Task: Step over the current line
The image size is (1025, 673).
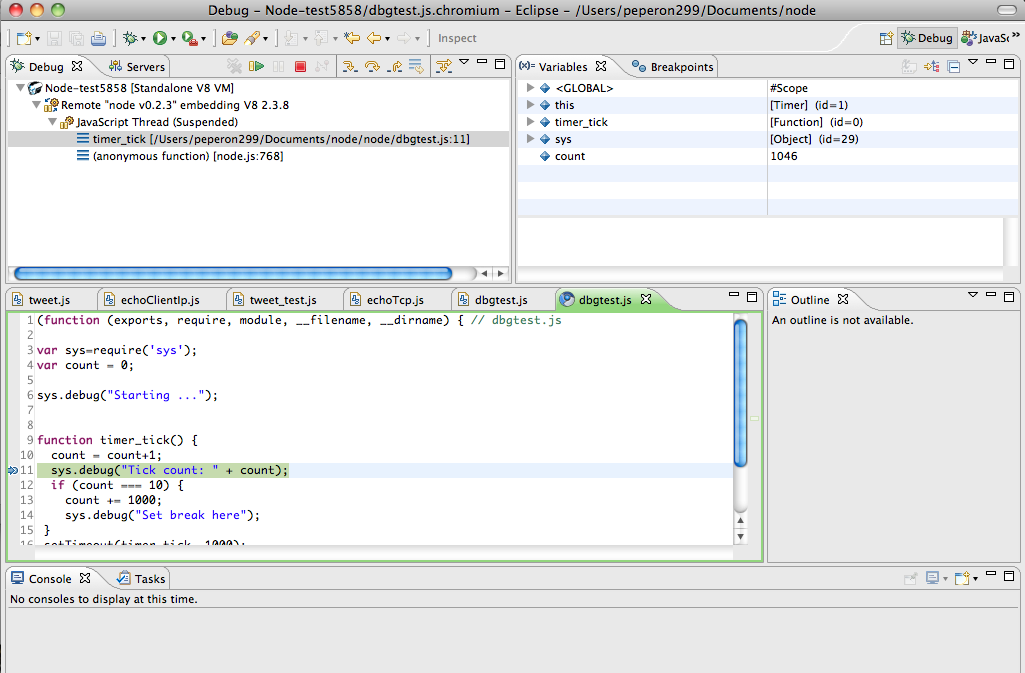Action: click(374, 64)
